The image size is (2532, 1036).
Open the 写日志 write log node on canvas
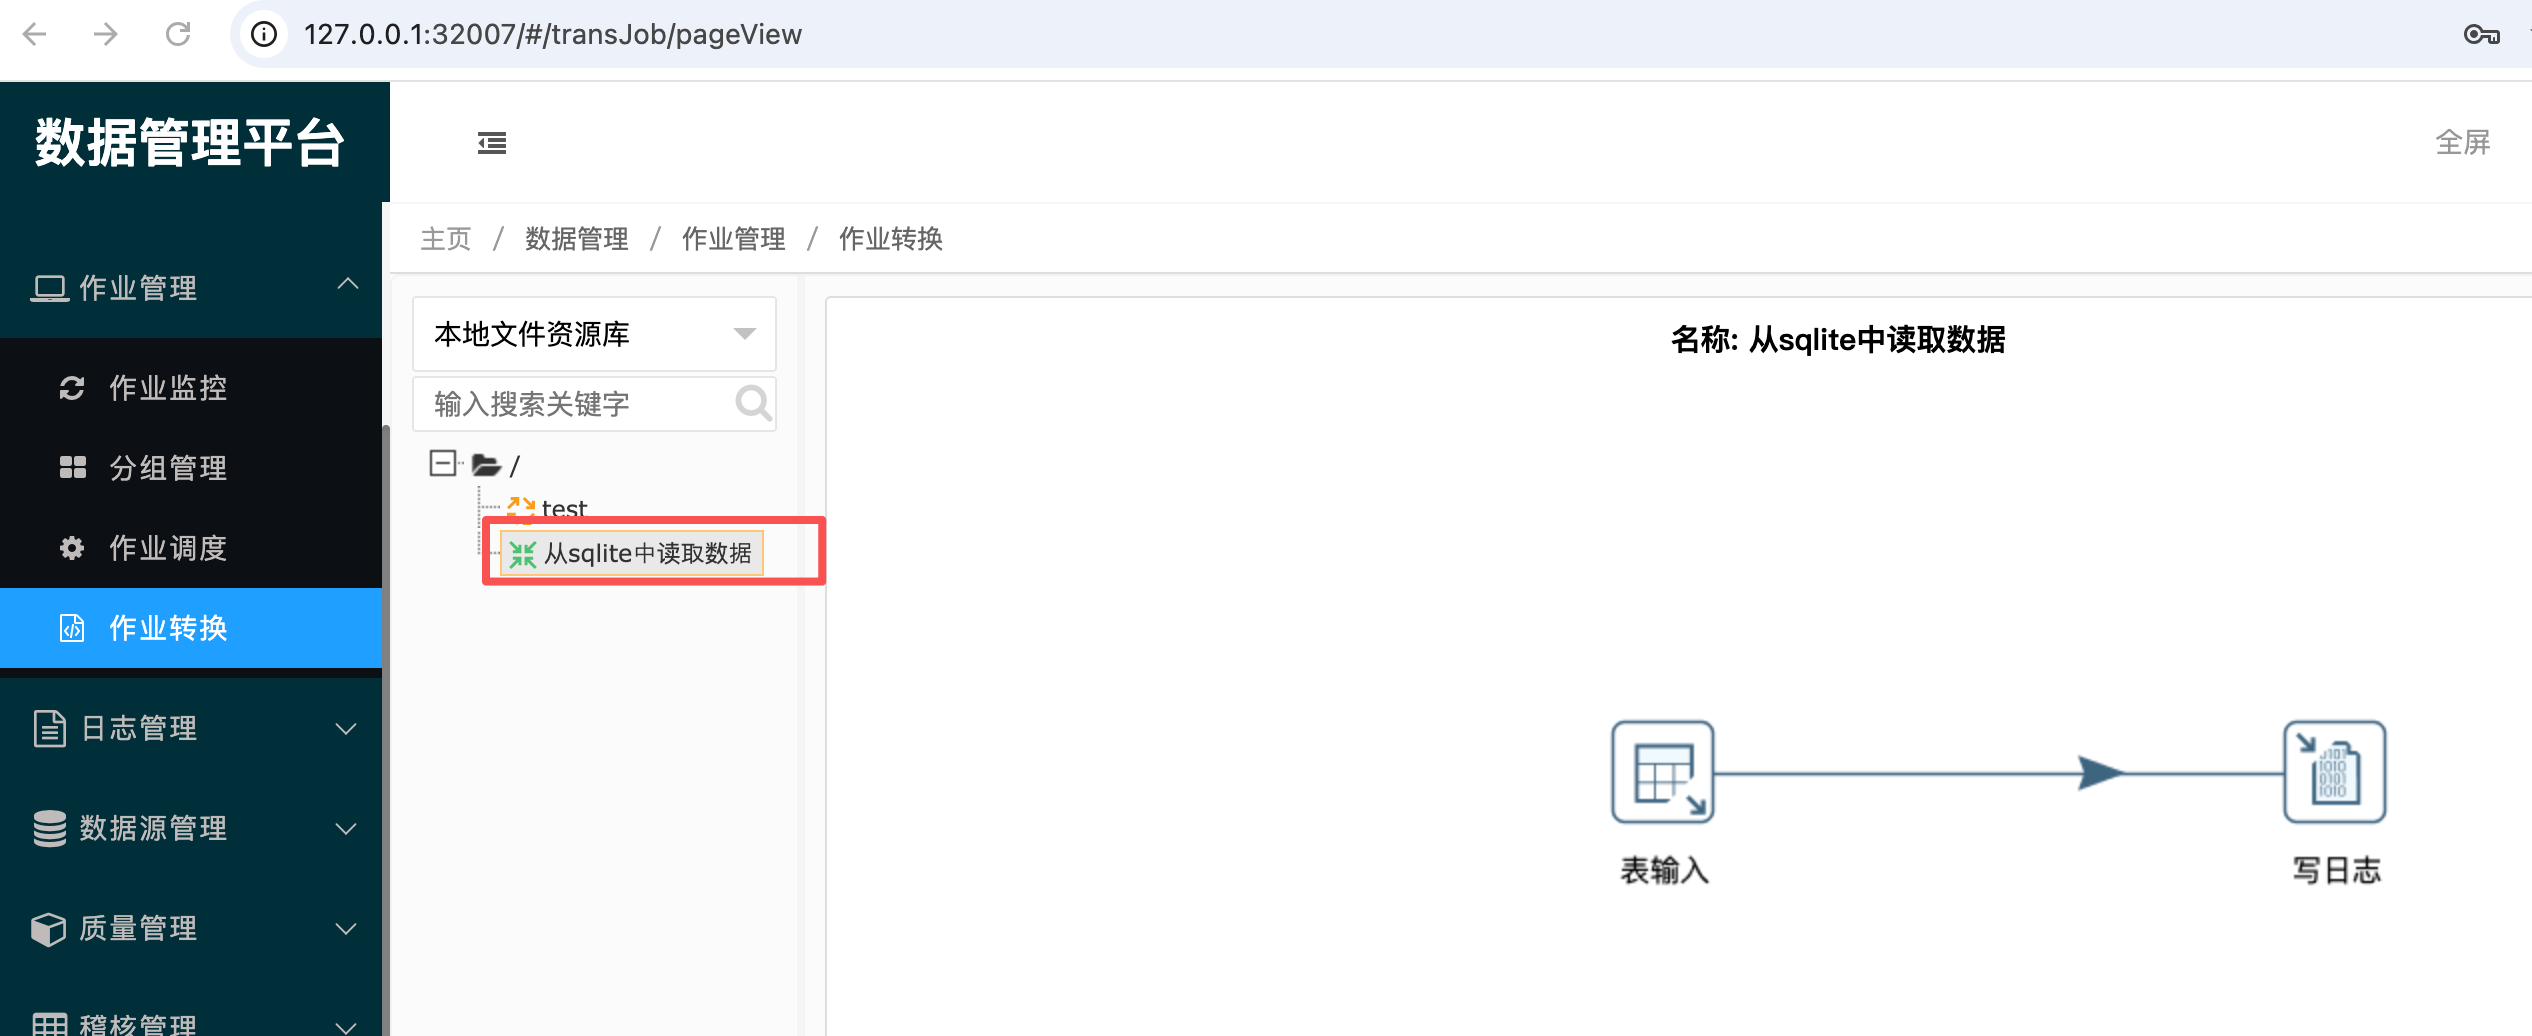point(2334,772)
